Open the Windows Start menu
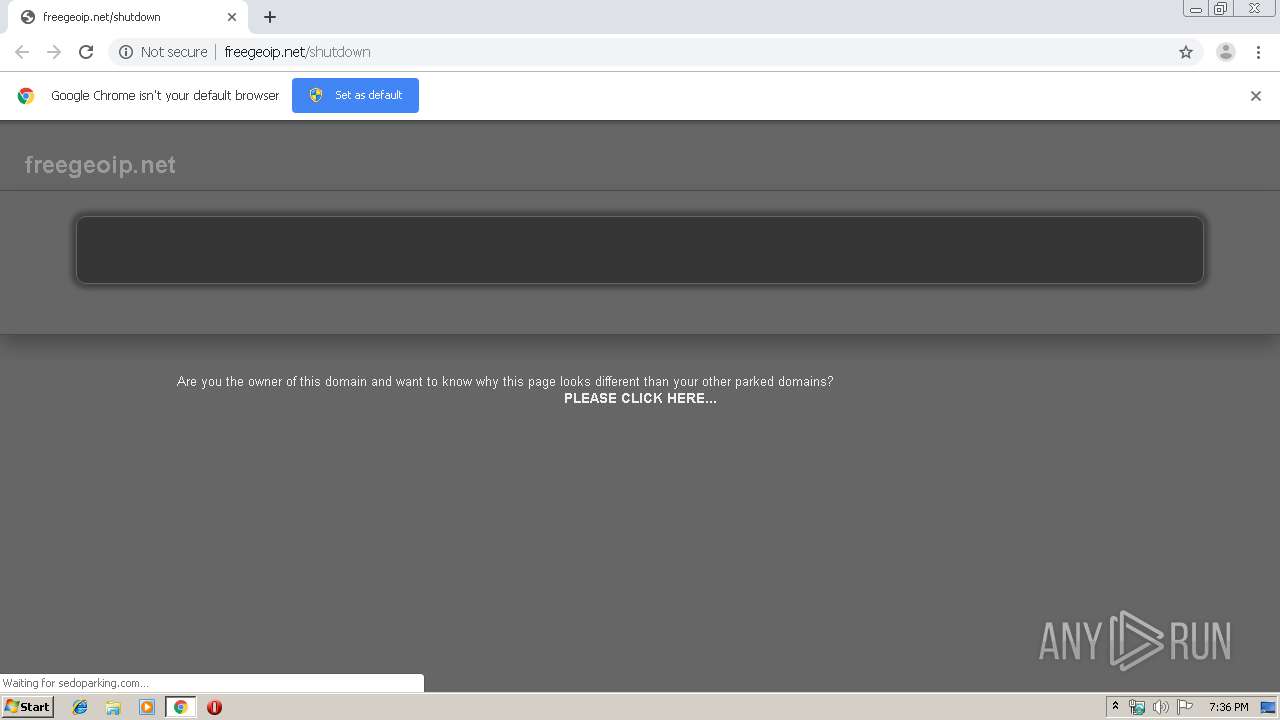This screenshot has height=720, width=1280. click(x=27, y=706)
